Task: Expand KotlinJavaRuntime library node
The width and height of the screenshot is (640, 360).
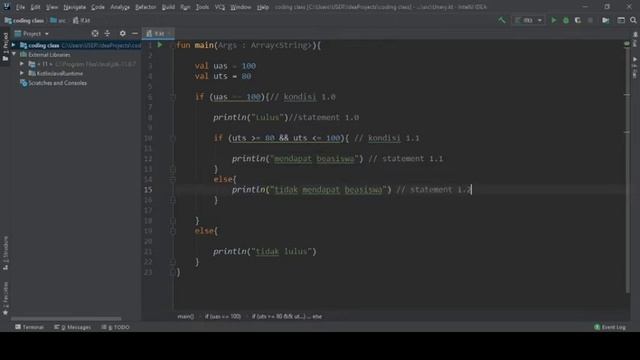Action: click(22, 73)
